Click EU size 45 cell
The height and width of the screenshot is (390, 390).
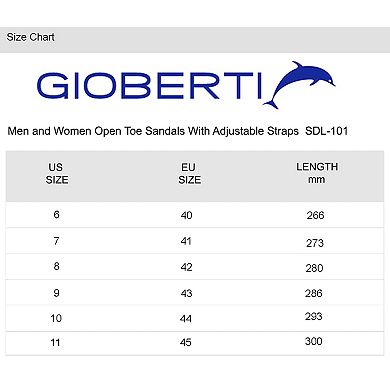point(186,342)
